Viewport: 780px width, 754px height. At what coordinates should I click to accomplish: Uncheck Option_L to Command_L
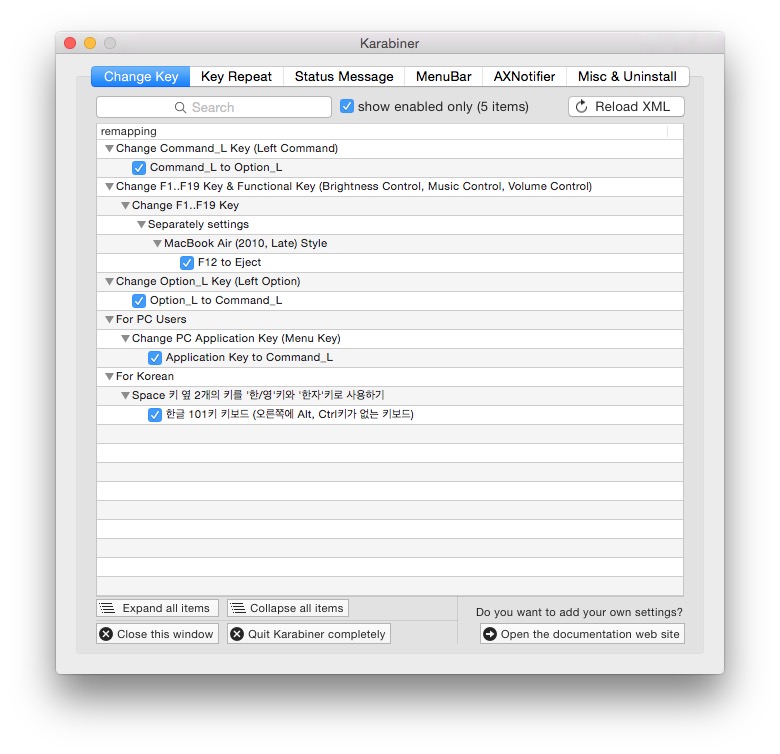coord(139,300)
